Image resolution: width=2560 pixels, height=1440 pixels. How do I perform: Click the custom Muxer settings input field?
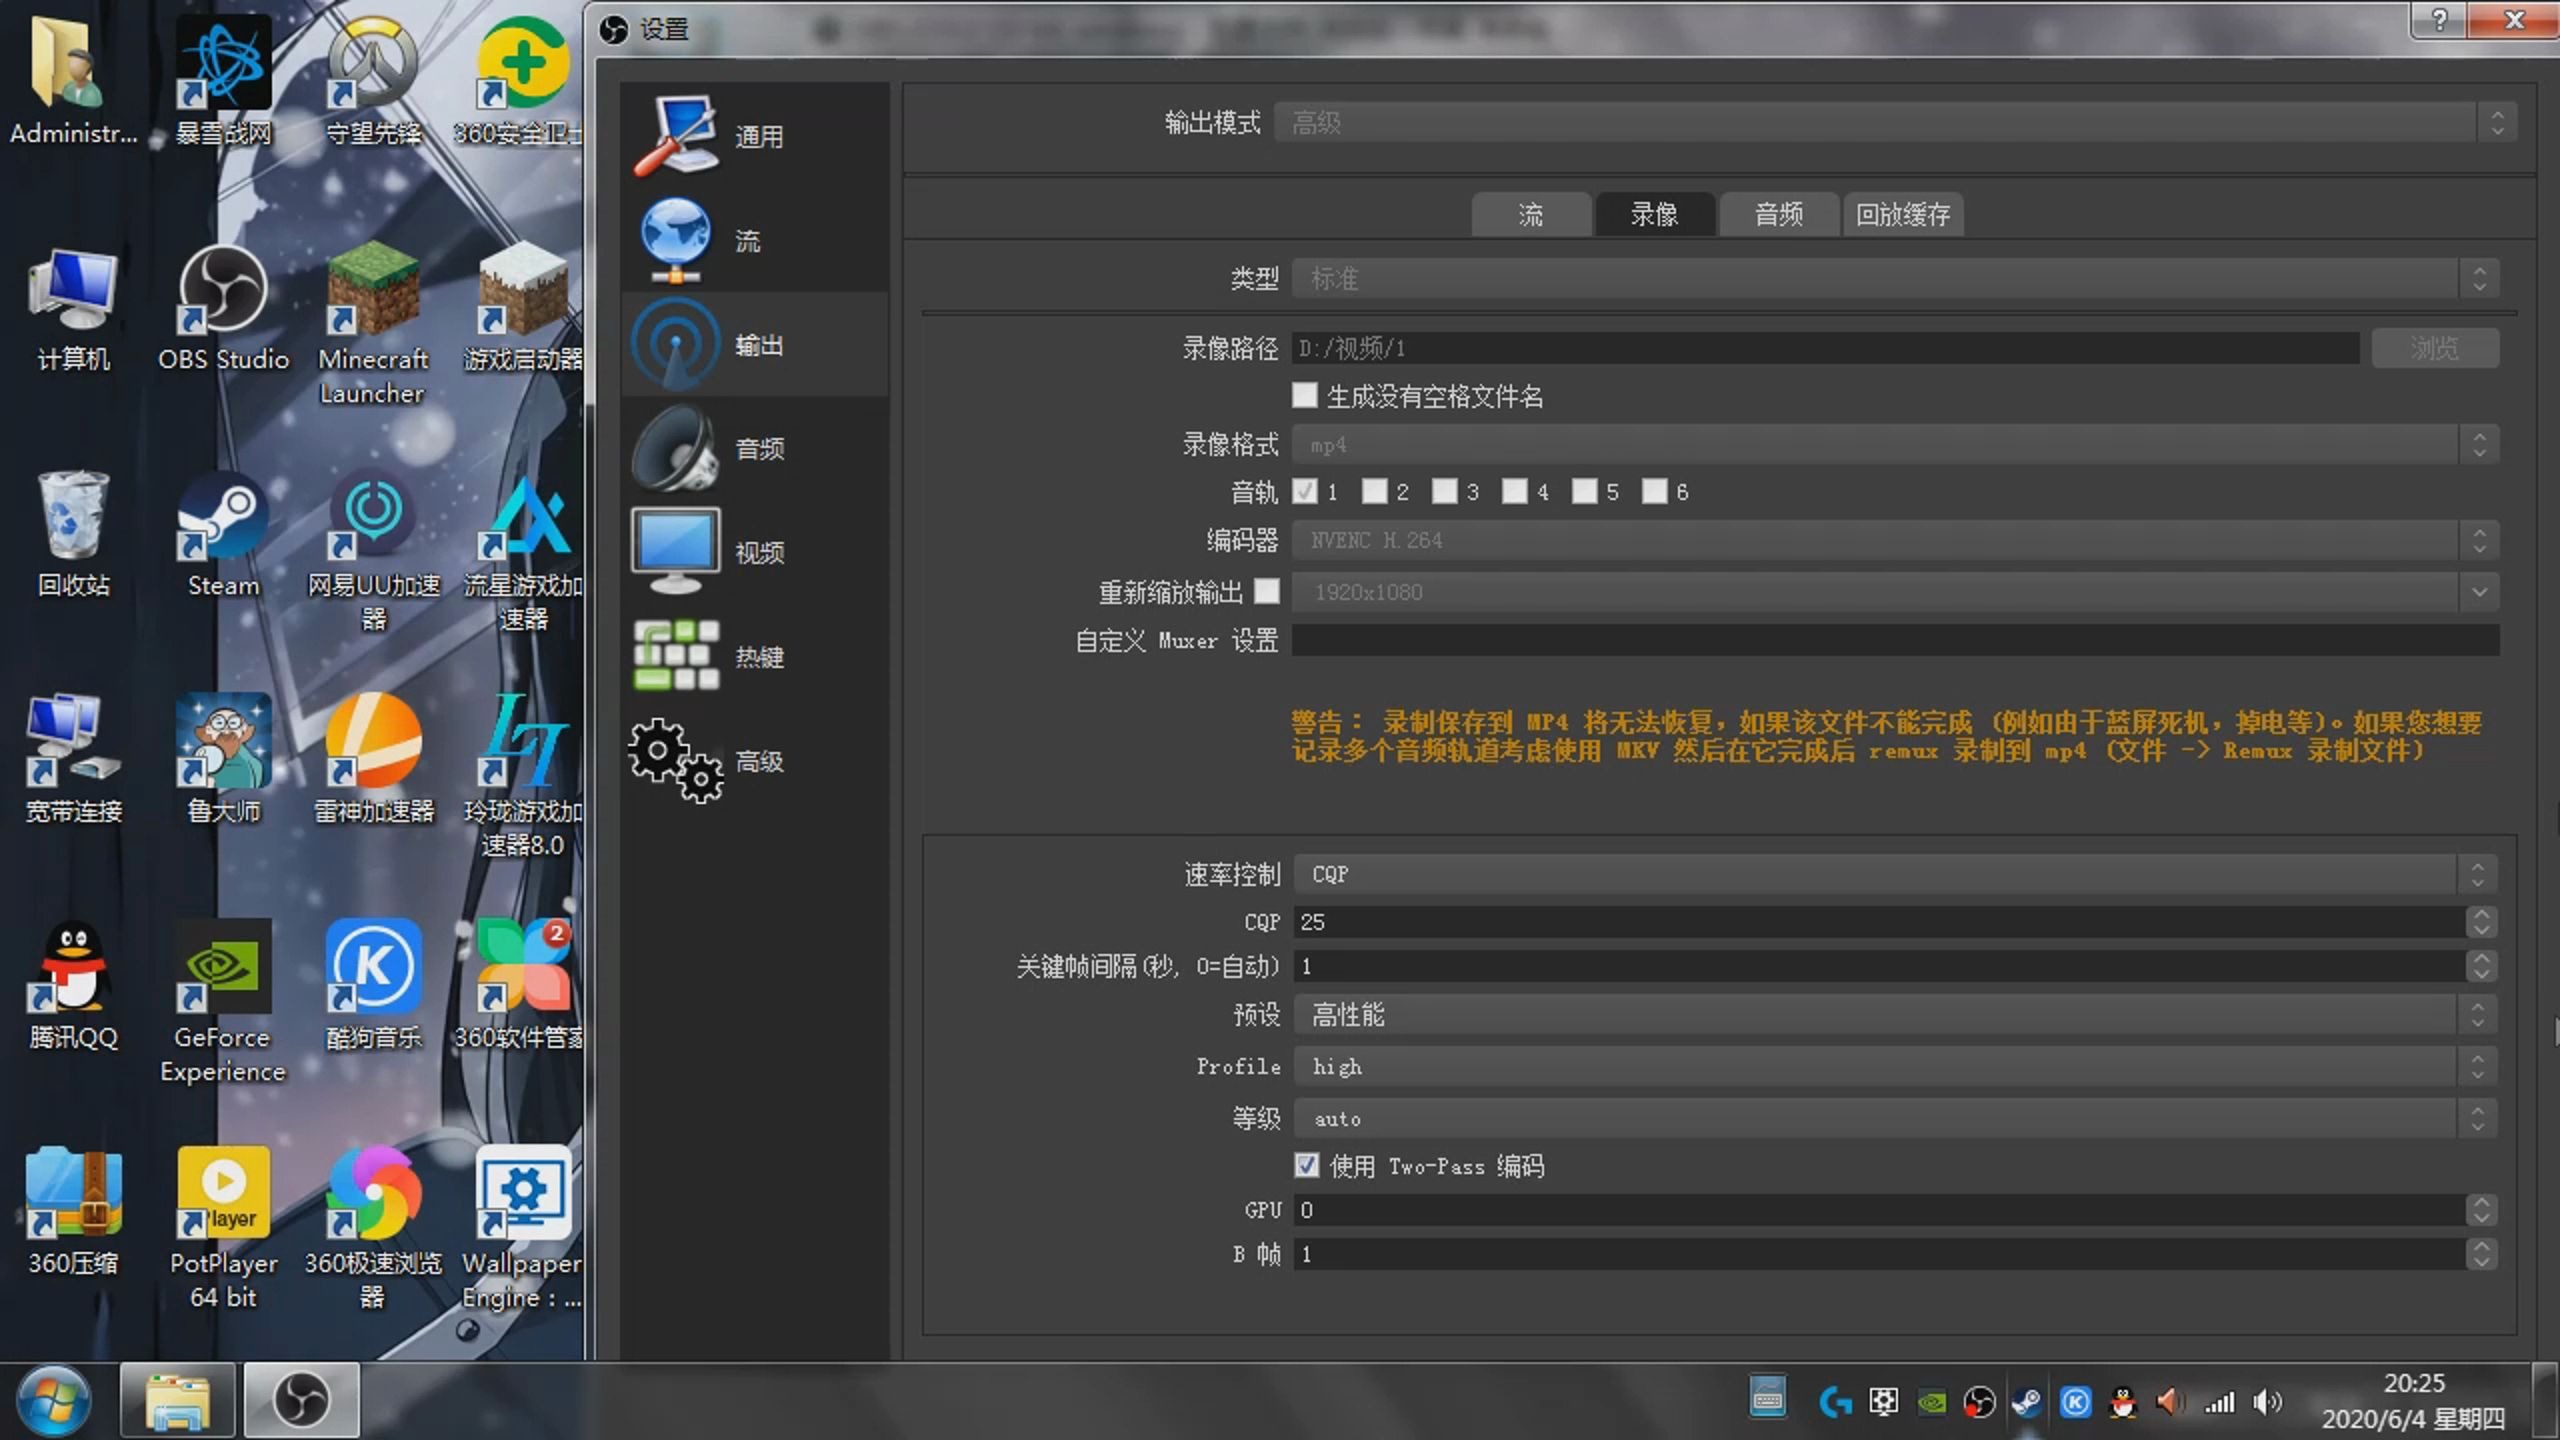point(1894,640)
